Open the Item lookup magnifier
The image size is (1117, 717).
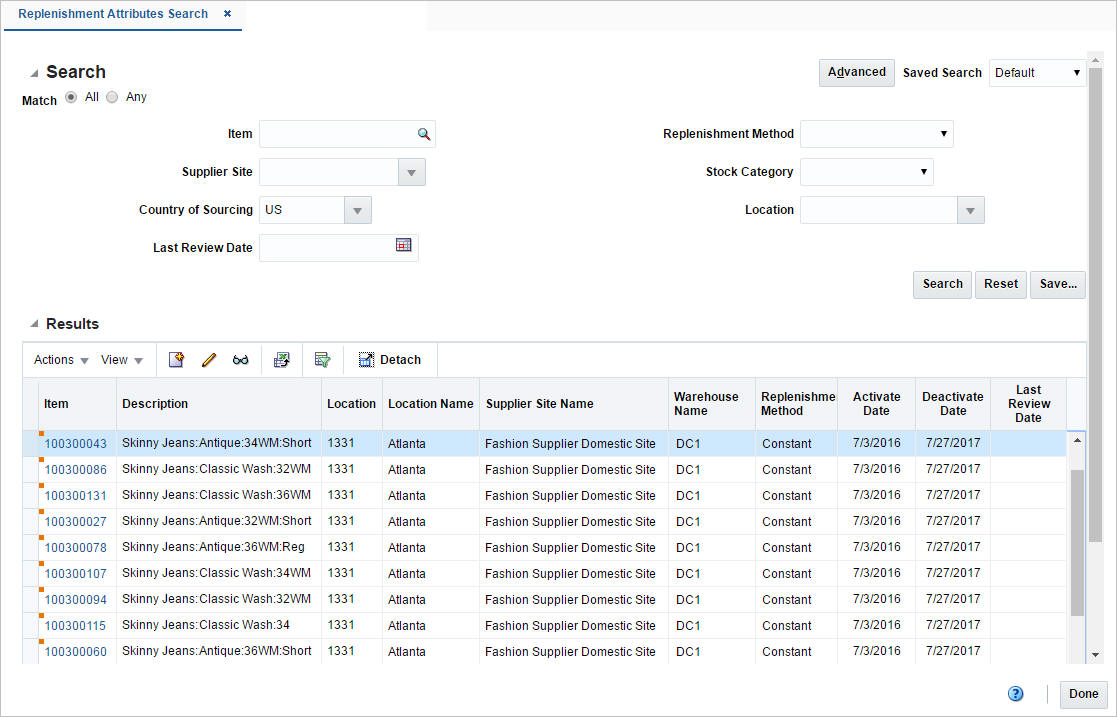pyautogui.click(x=424, y=133)
